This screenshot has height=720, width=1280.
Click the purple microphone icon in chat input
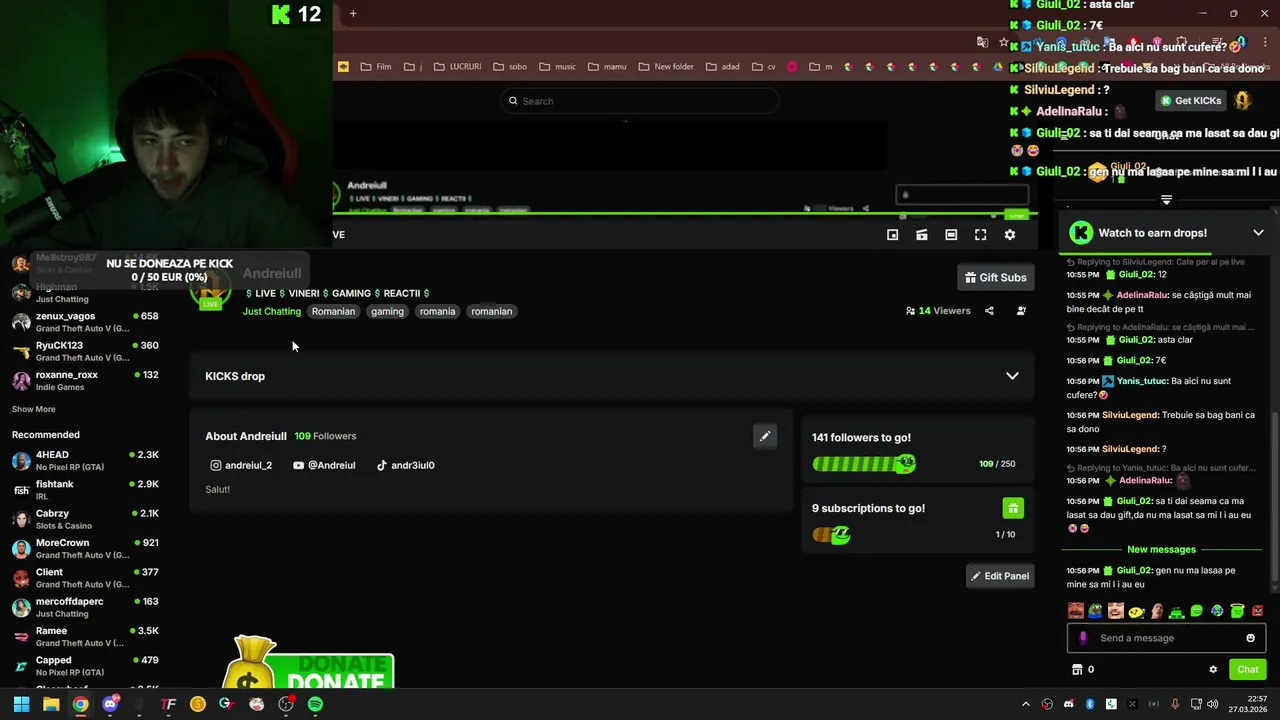(1083, 638)
